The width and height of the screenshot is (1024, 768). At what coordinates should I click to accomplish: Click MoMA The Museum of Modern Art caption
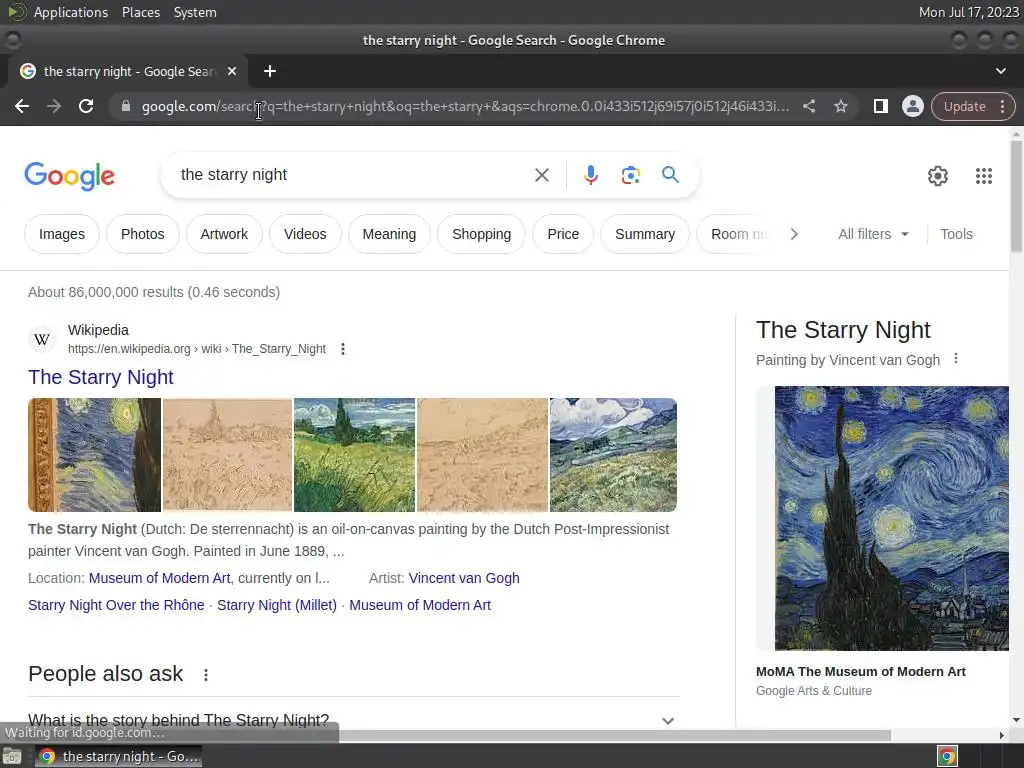click(x=860, y=672)
